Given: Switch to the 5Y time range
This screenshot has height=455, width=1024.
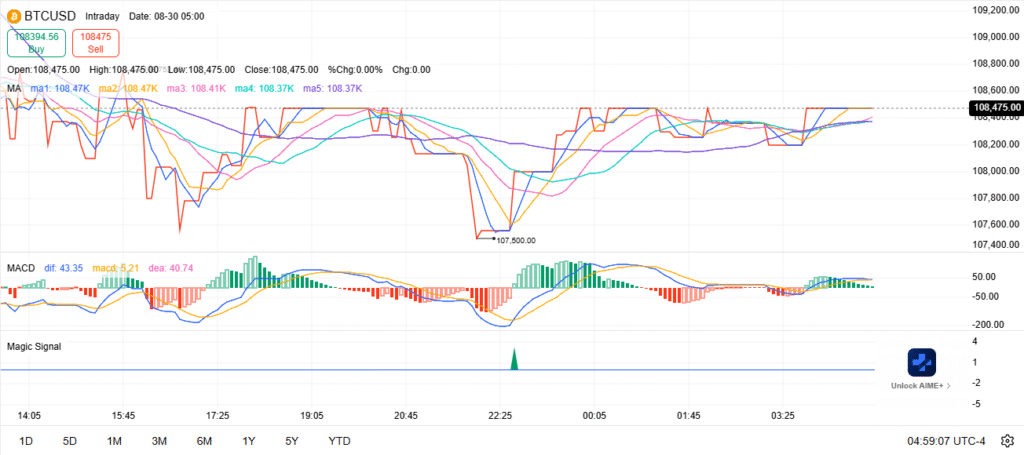Looking at the screenshot, I should pyautogui.click(x=291, y=441).
